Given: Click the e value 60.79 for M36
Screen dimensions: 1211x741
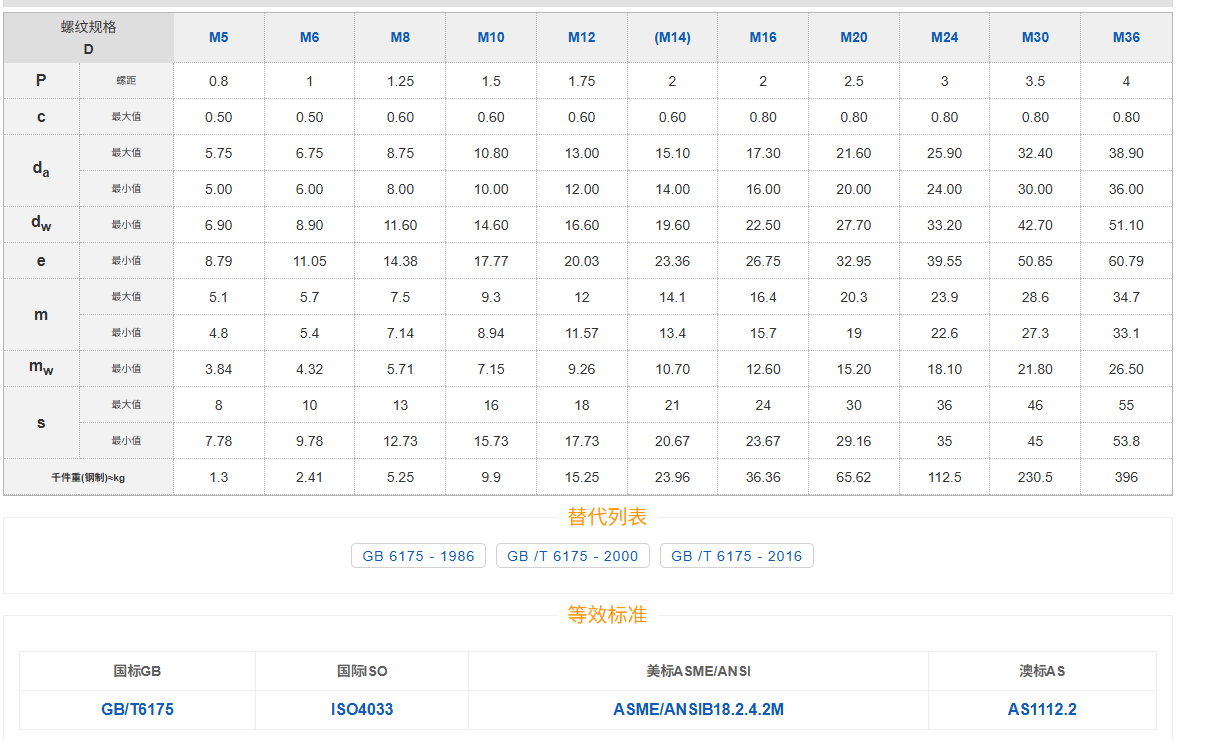Looking at the screenshot, I should [1126, 261].
